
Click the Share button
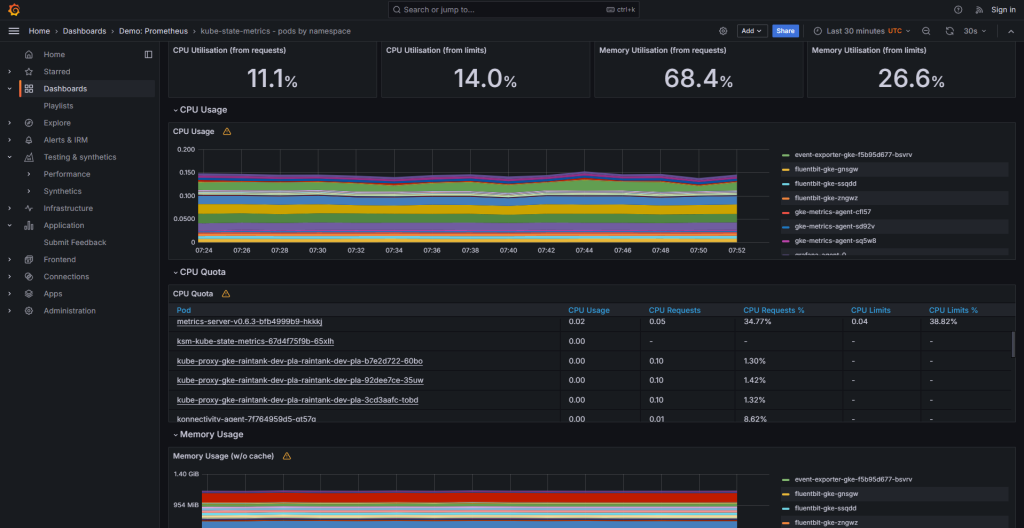click(785, 31)
